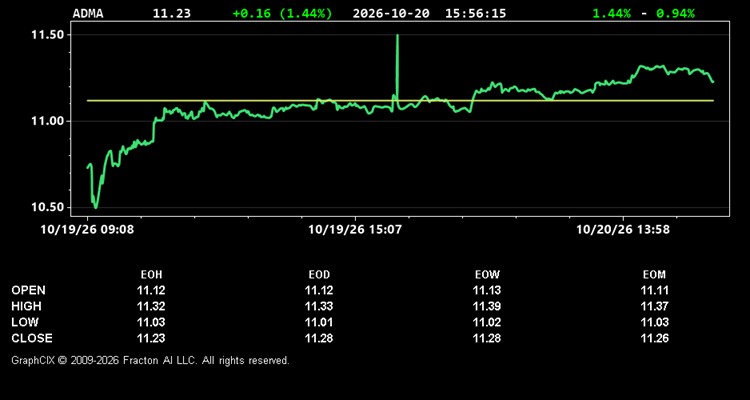This screenshot has height=400, width=750.
Task: Click the yellow horizontal reference line
Action: 400,100
